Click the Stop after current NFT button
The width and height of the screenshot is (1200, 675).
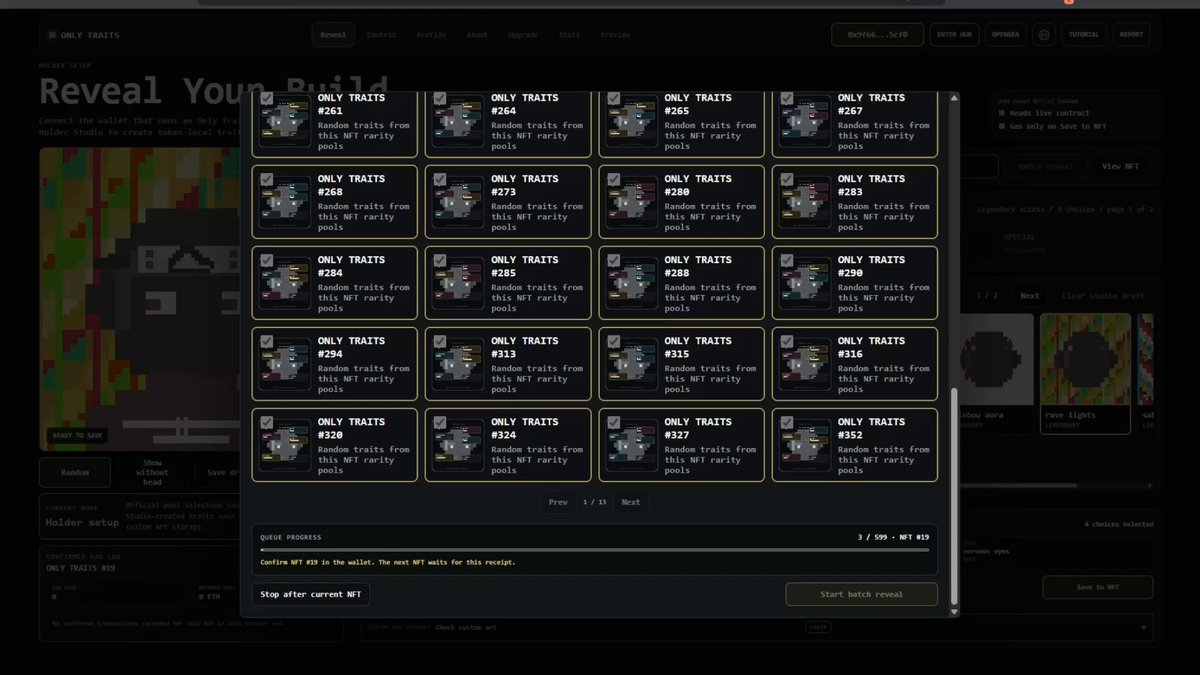[311, 594]
